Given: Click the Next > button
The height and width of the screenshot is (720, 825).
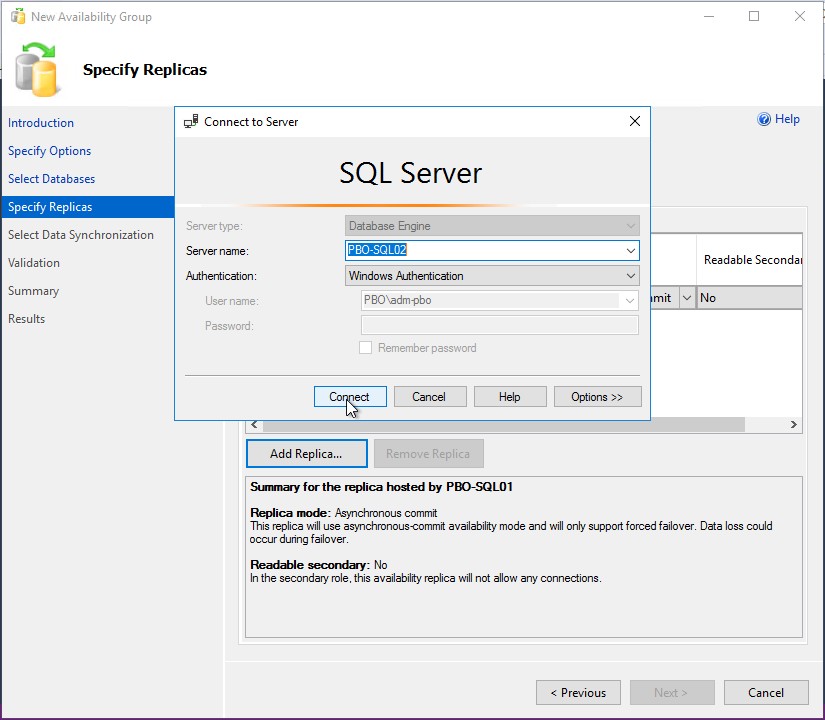Looking at the screenshot, I should pos(672,693).
